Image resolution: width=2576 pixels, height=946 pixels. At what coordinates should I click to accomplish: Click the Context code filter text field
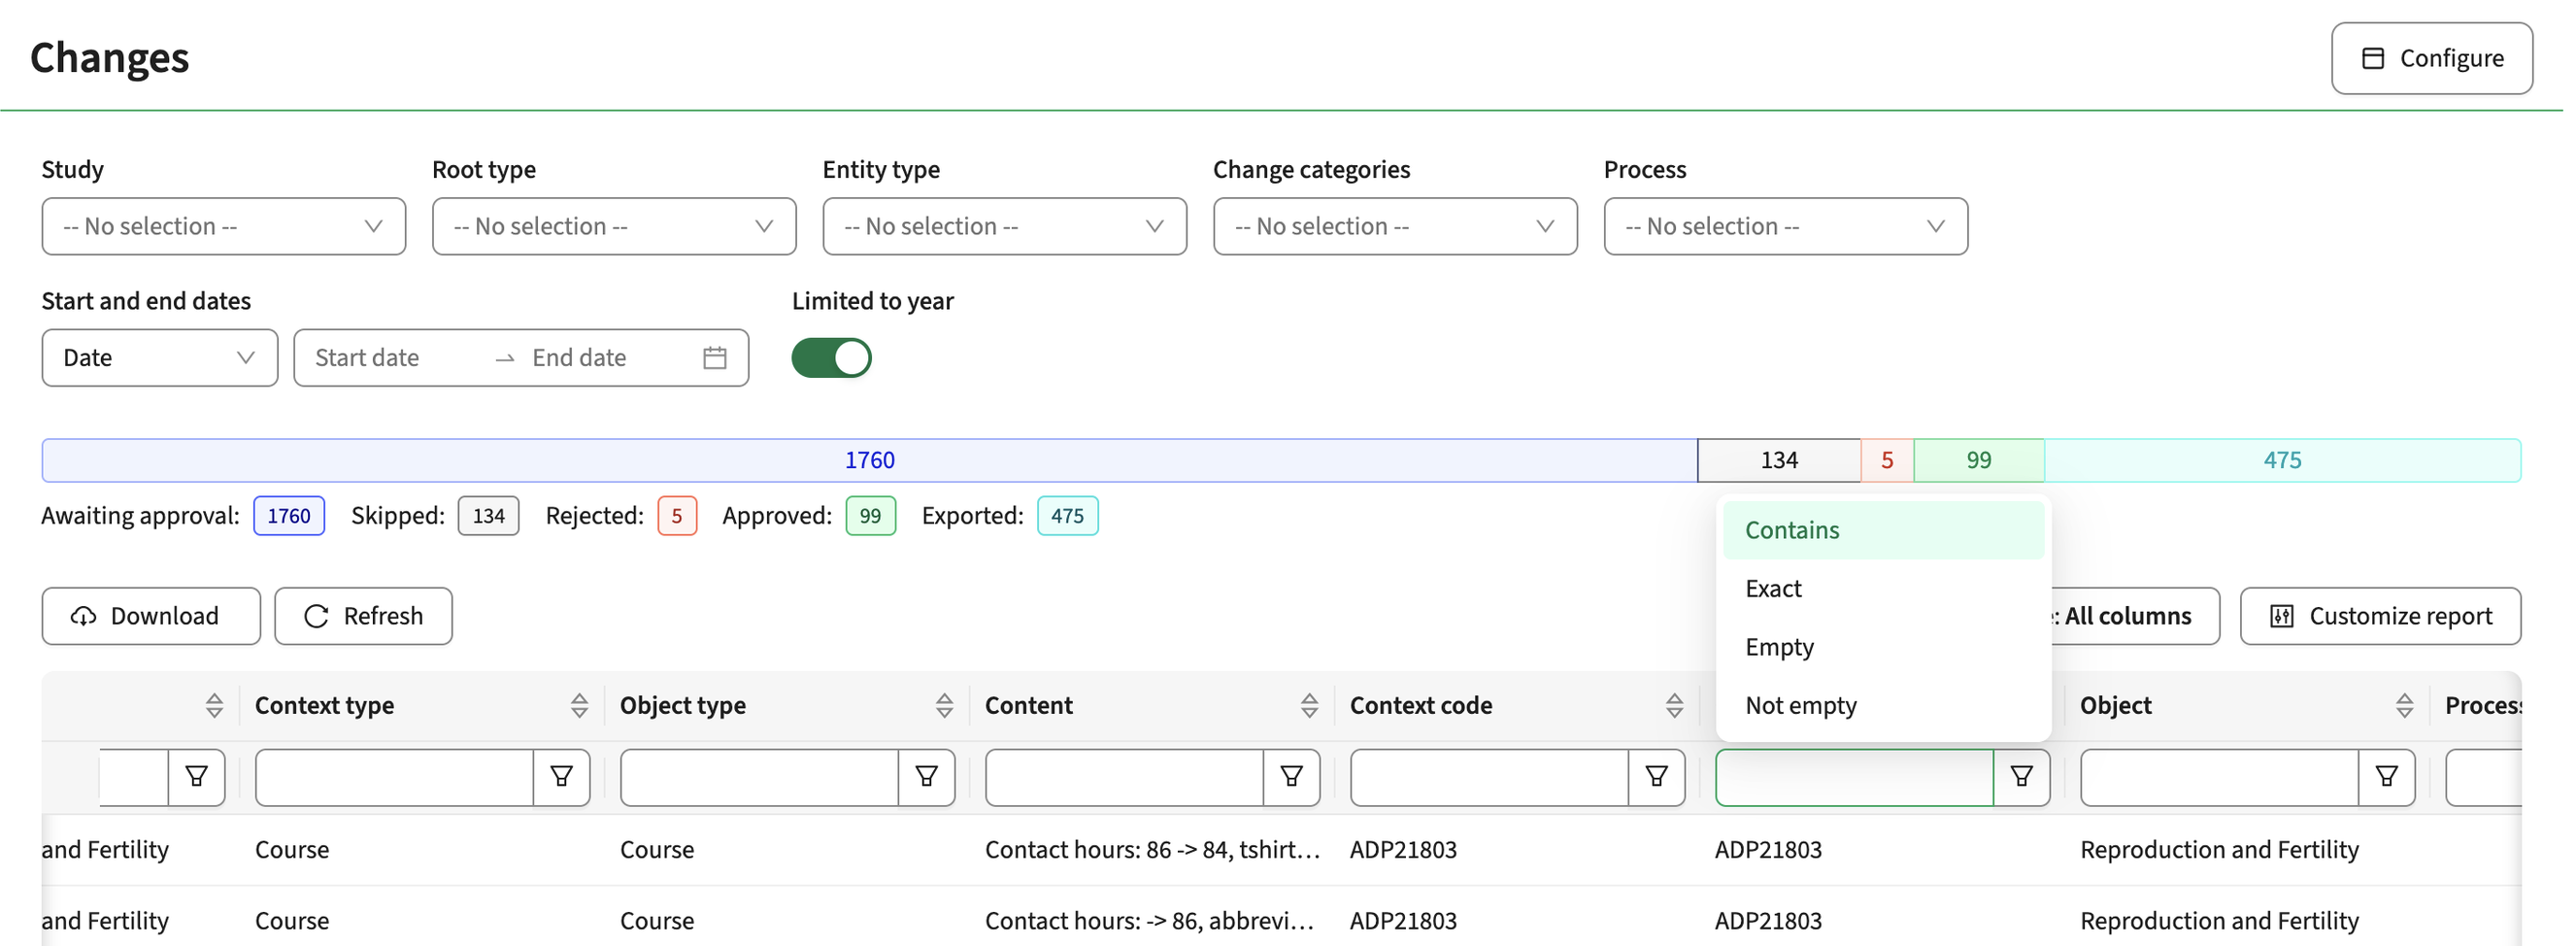coord(1489,777)
